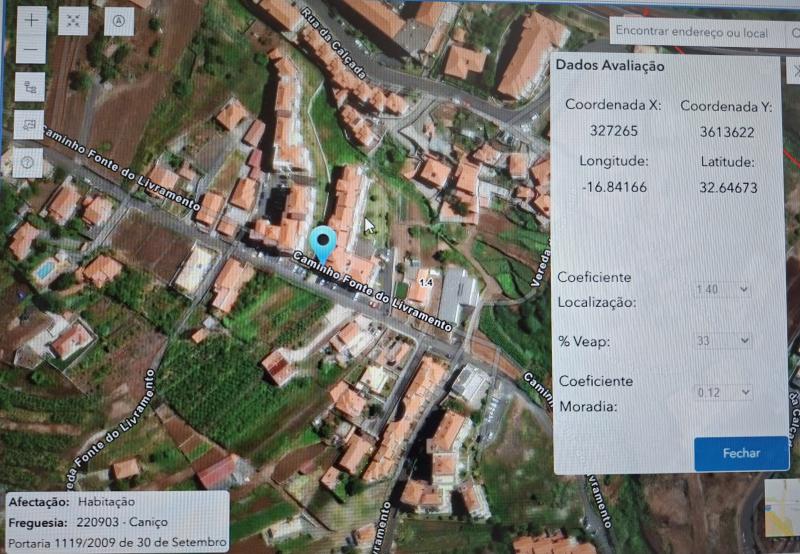Click the Freguesia 220903 - Caniço line
800x554 pixels.
click(88, 523)
